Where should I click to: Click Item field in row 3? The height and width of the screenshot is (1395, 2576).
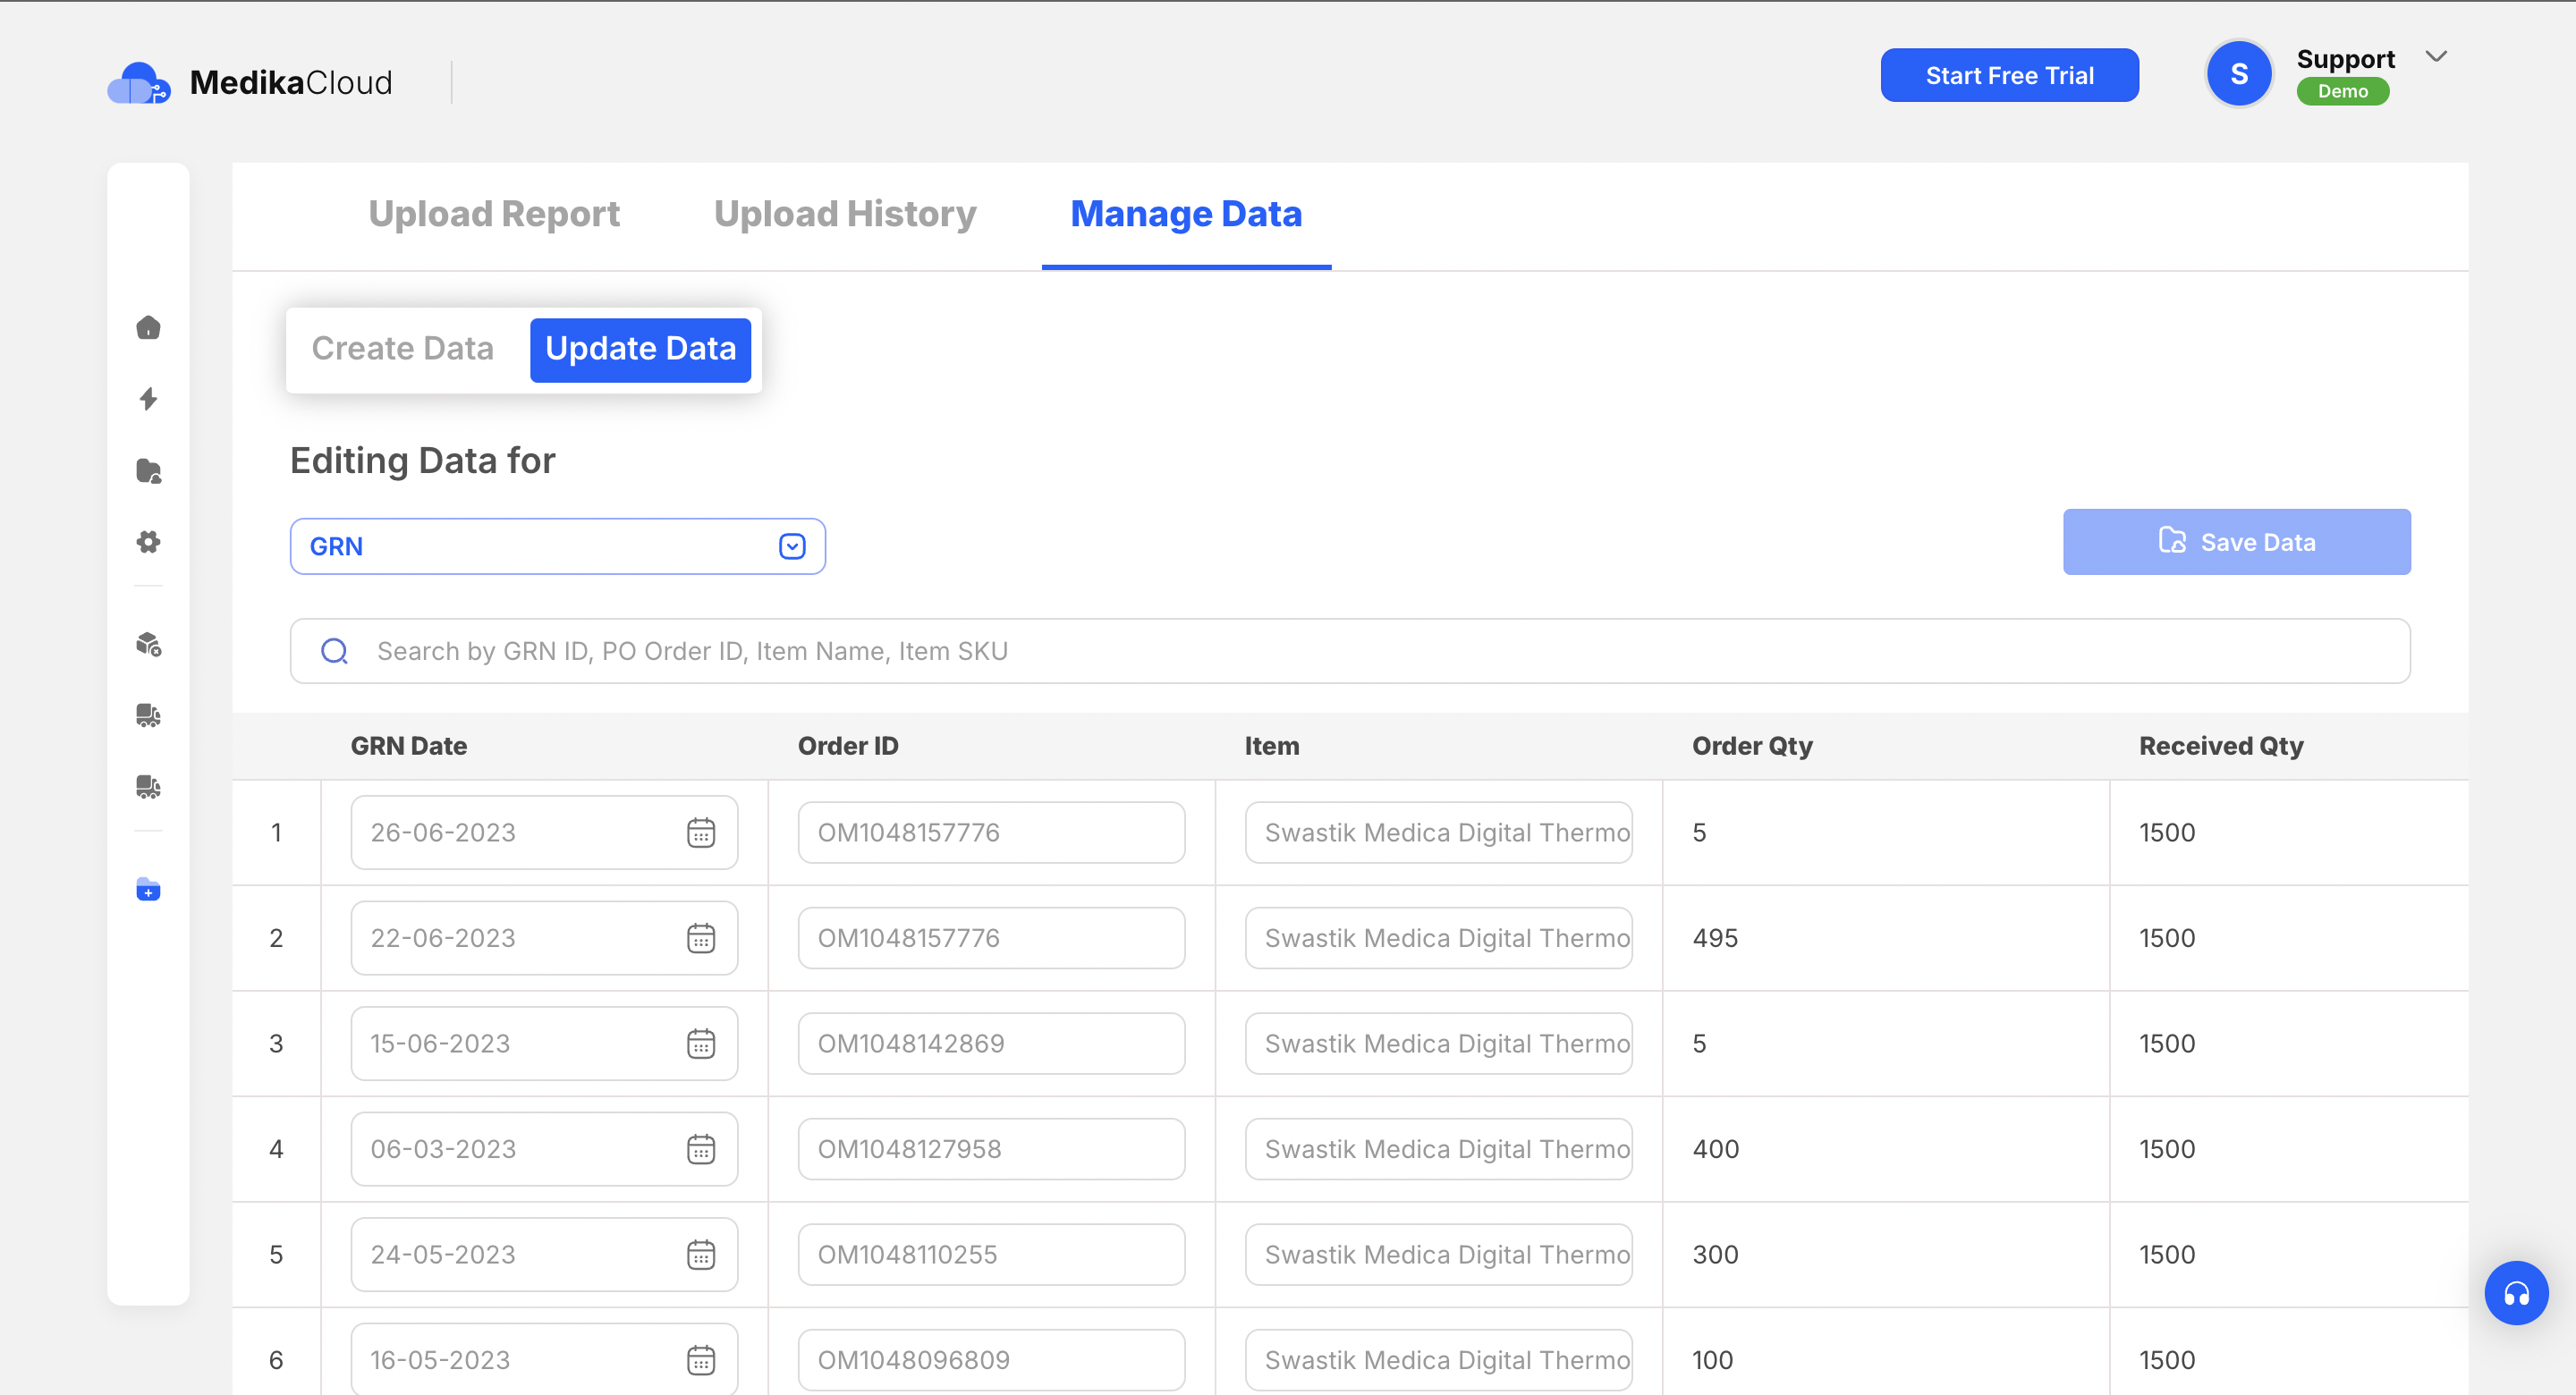(1438, 1043)
